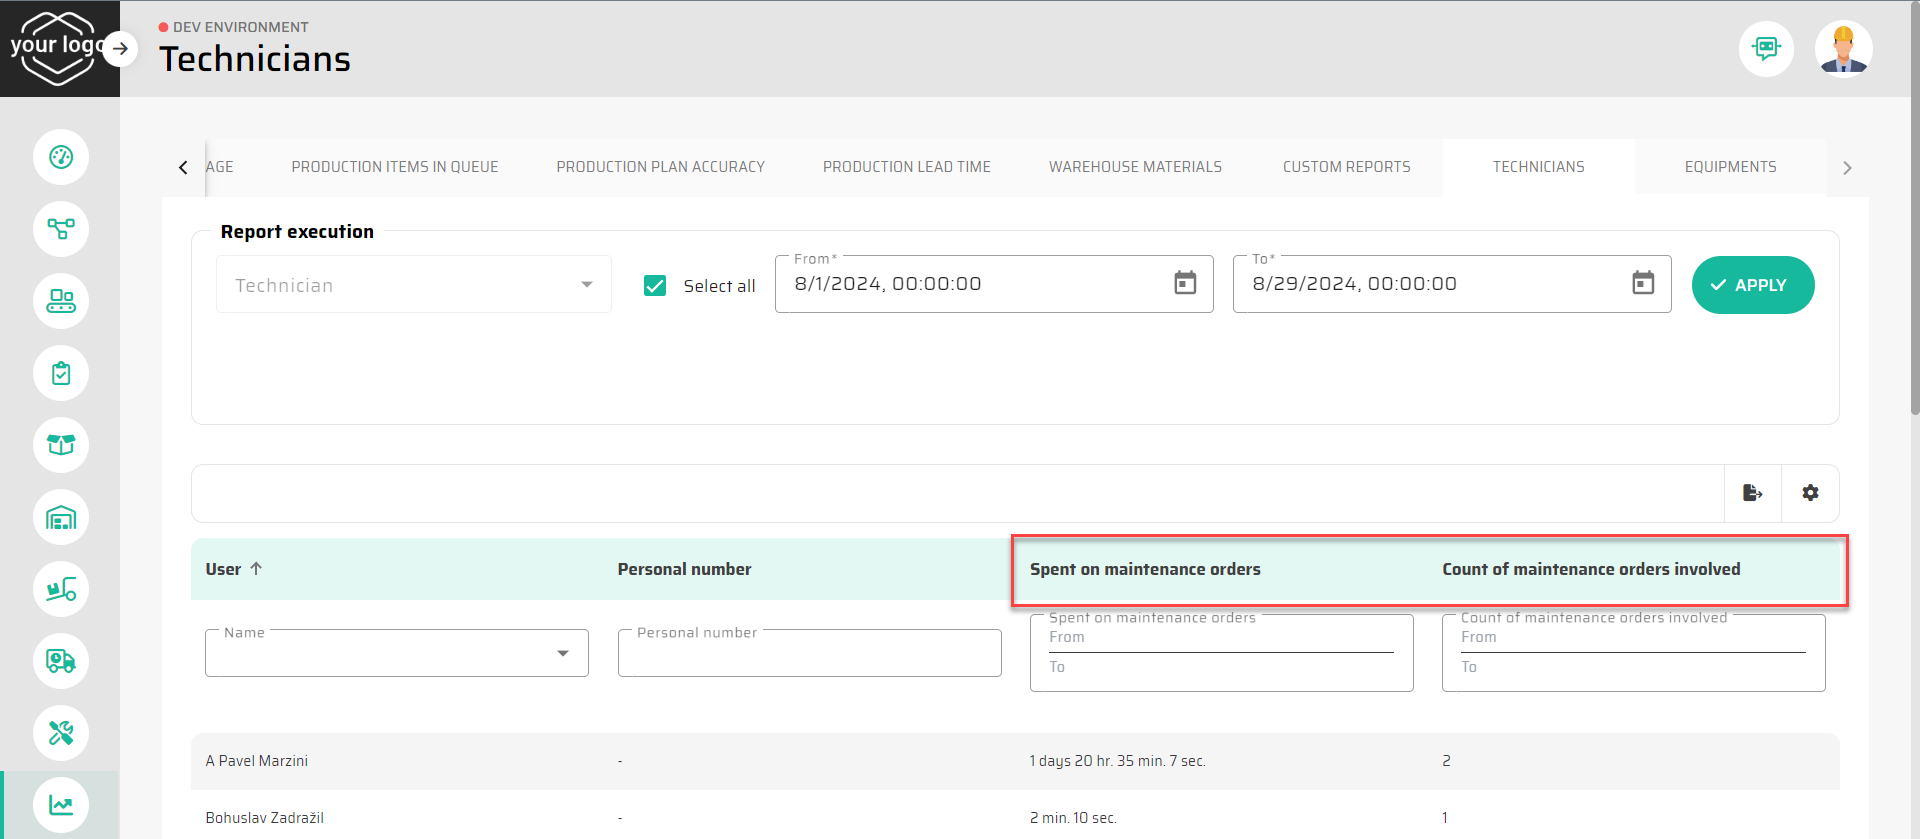Switch to the Custom Reports tab

[x=1346, y=167]
